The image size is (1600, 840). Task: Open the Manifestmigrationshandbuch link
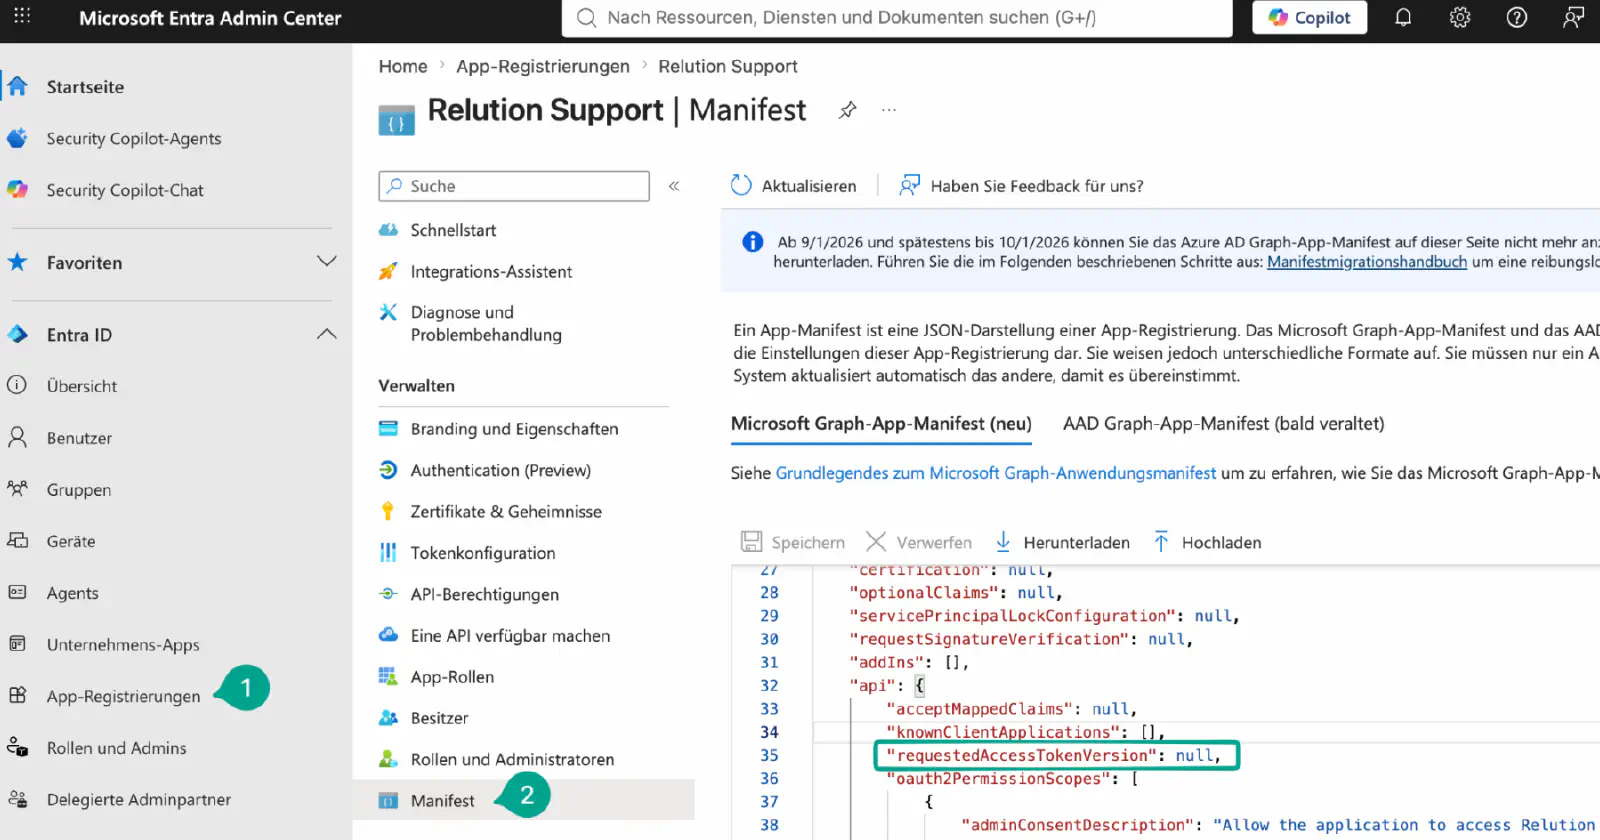coord(1366,262)
